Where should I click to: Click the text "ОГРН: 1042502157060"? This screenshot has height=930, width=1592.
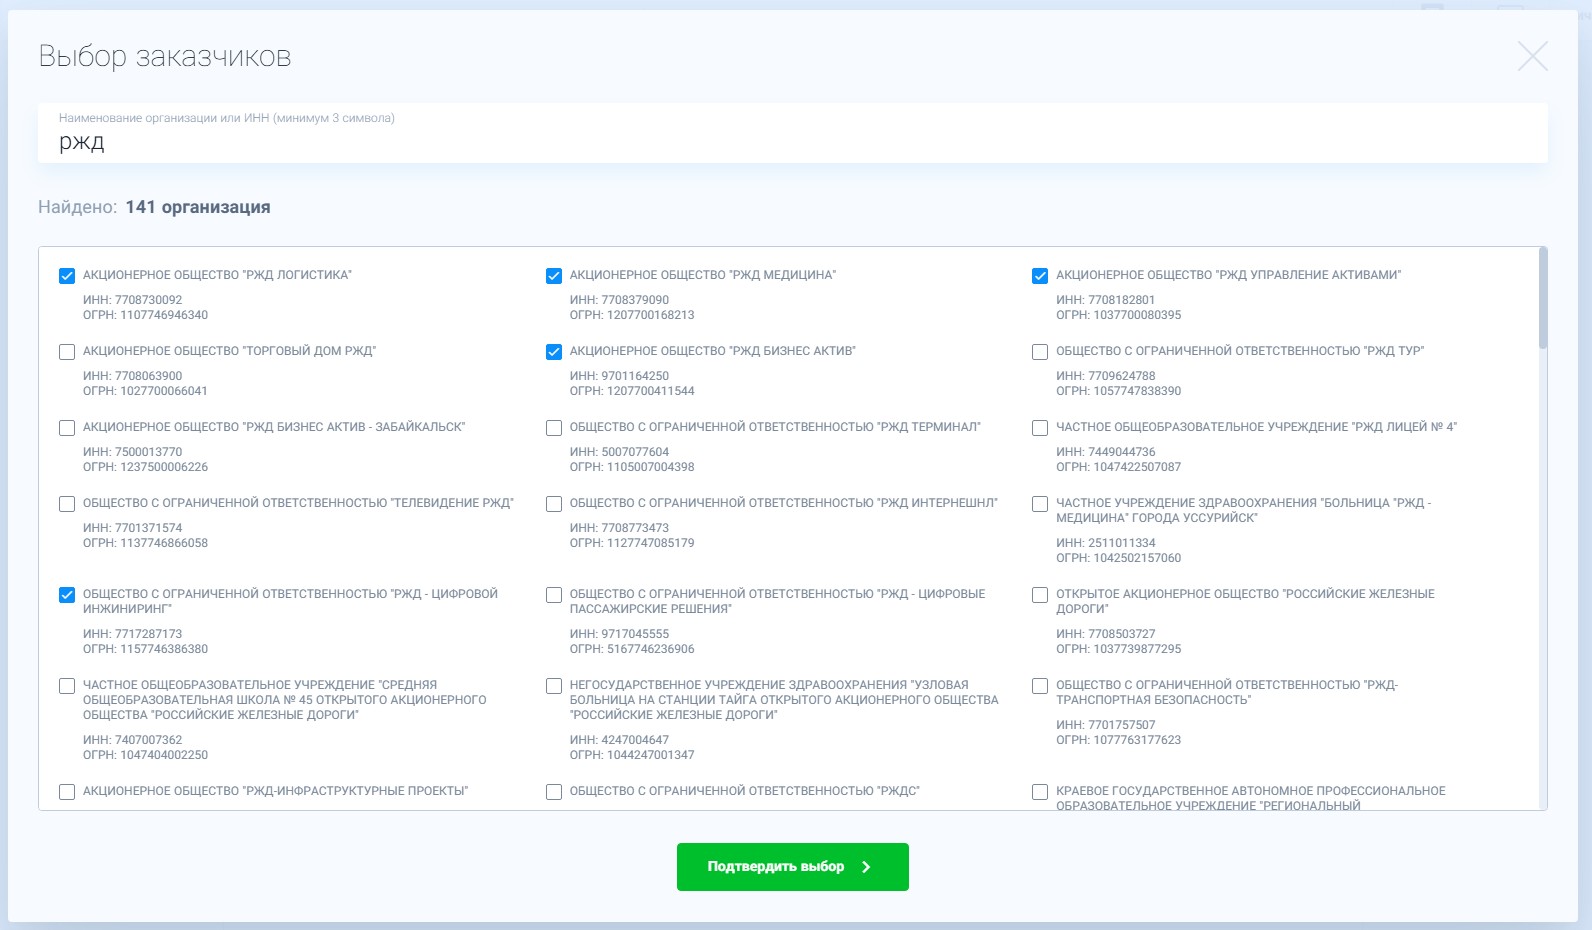click(1119, 558)
